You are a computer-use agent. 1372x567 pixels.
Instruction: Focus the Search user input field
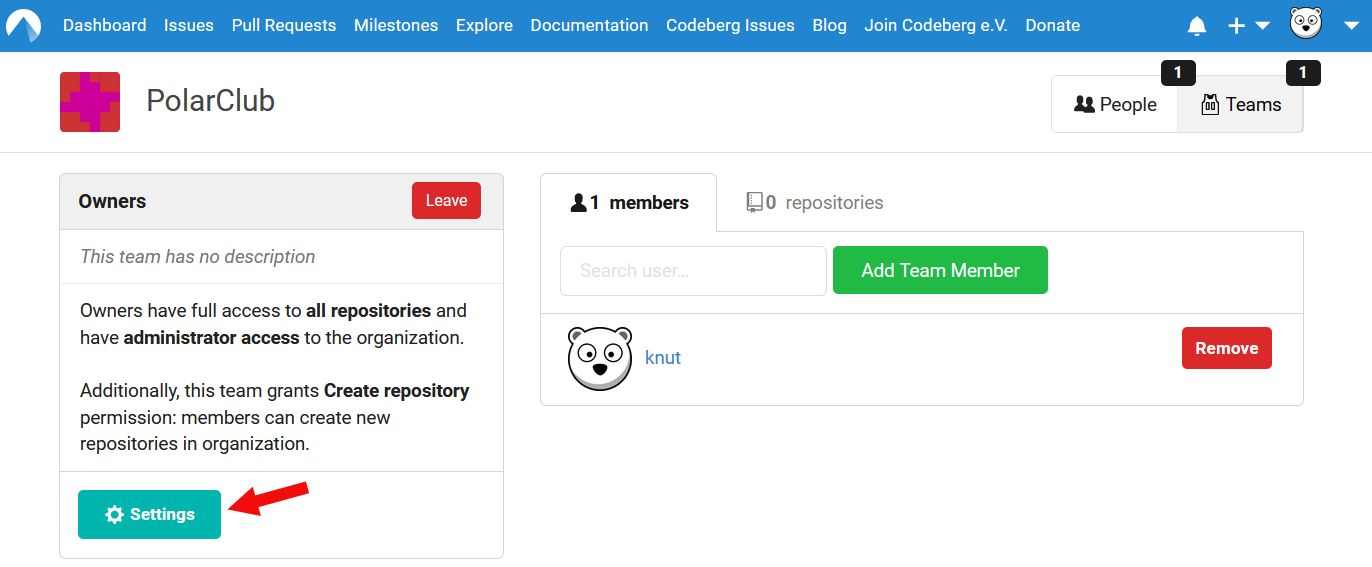(x=693, y=270)
